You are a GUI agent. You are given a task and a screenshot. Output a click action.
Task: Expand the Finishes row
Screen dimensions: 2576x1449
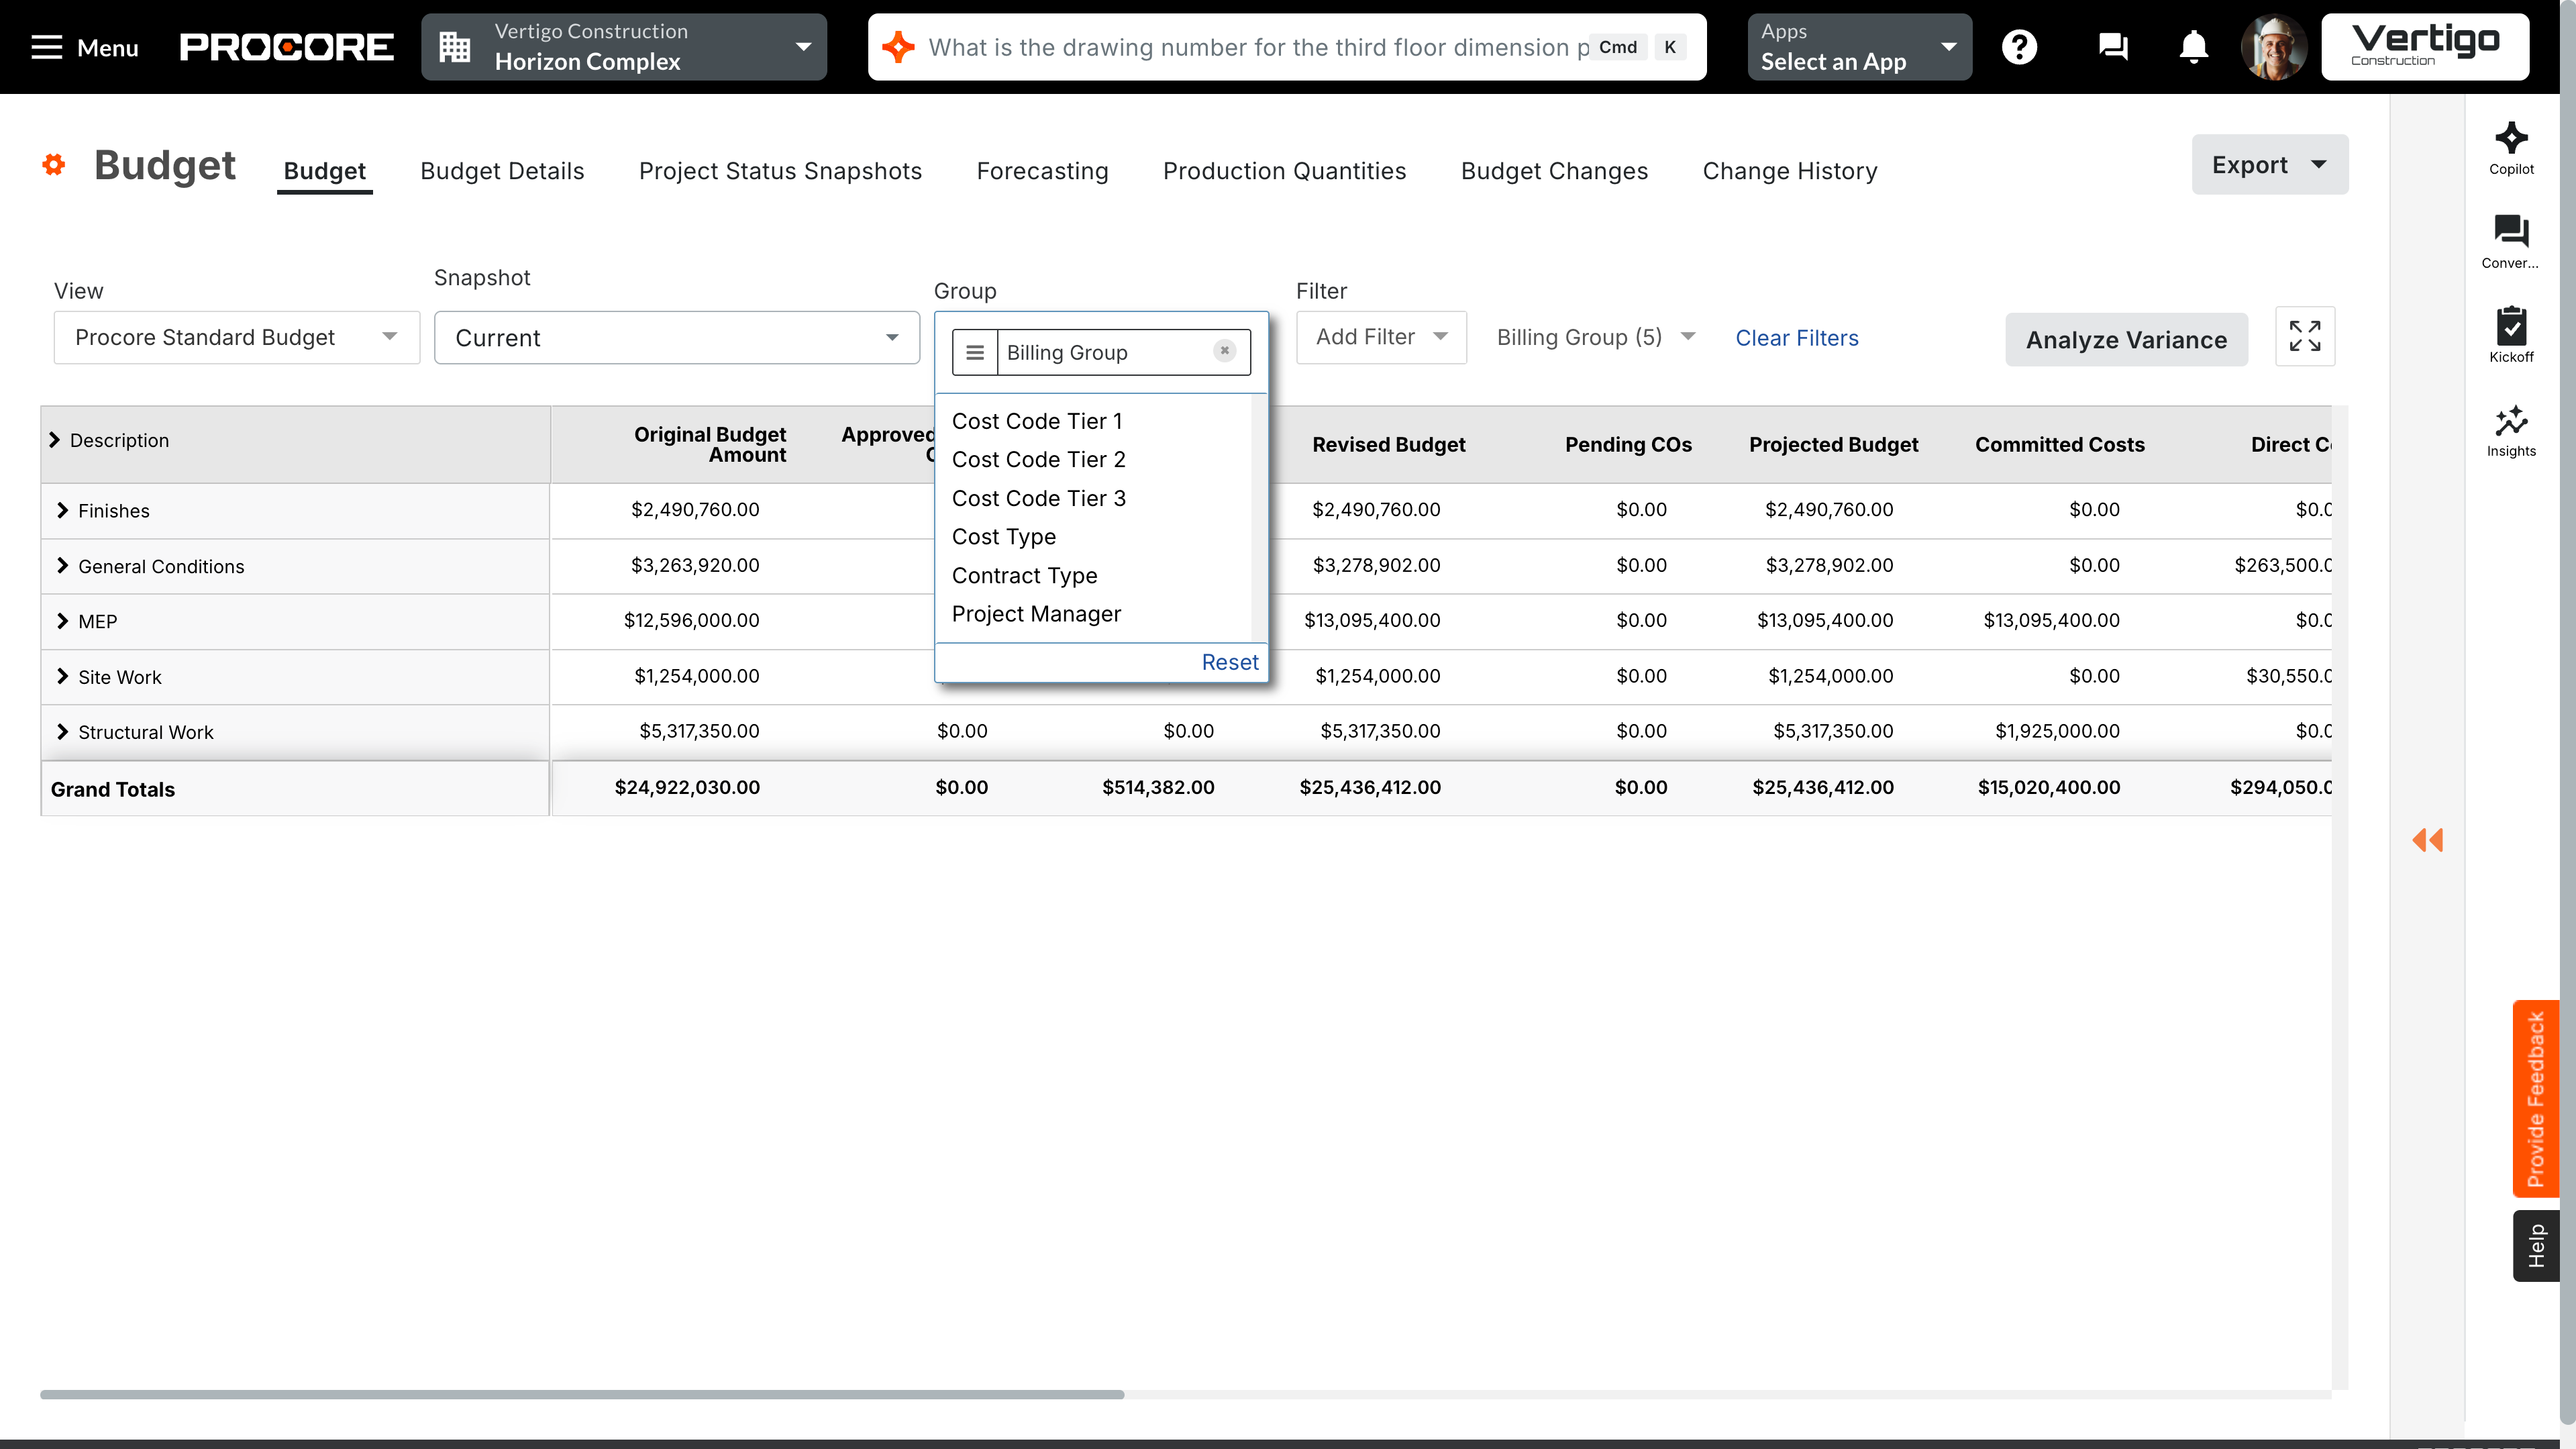click(63, 511)
